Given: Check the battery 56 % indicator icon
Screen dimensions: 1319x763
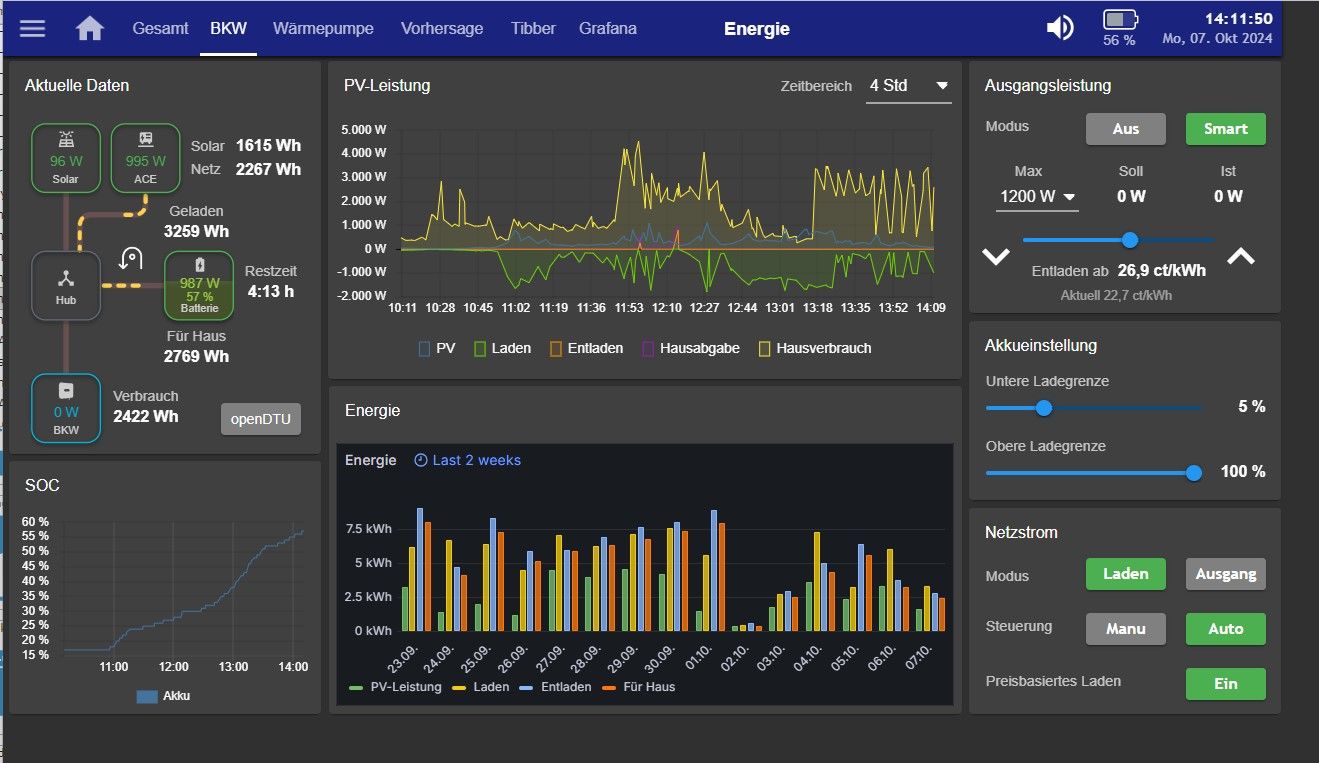Looking at the screenshot, I should click(1120, 19).
